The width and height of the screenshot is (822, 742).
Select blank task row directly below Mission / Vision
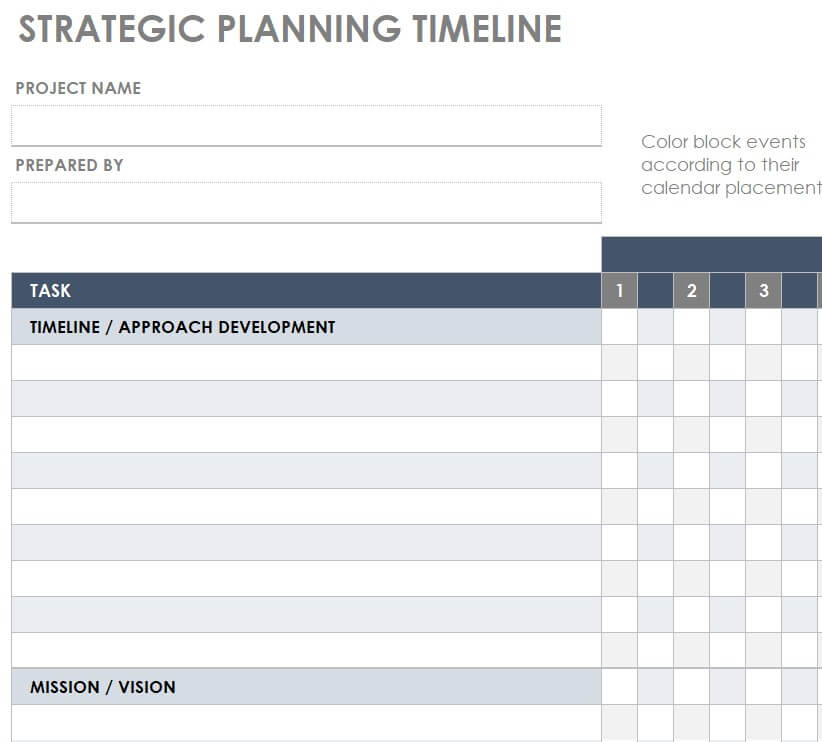[x=306, y=723]
